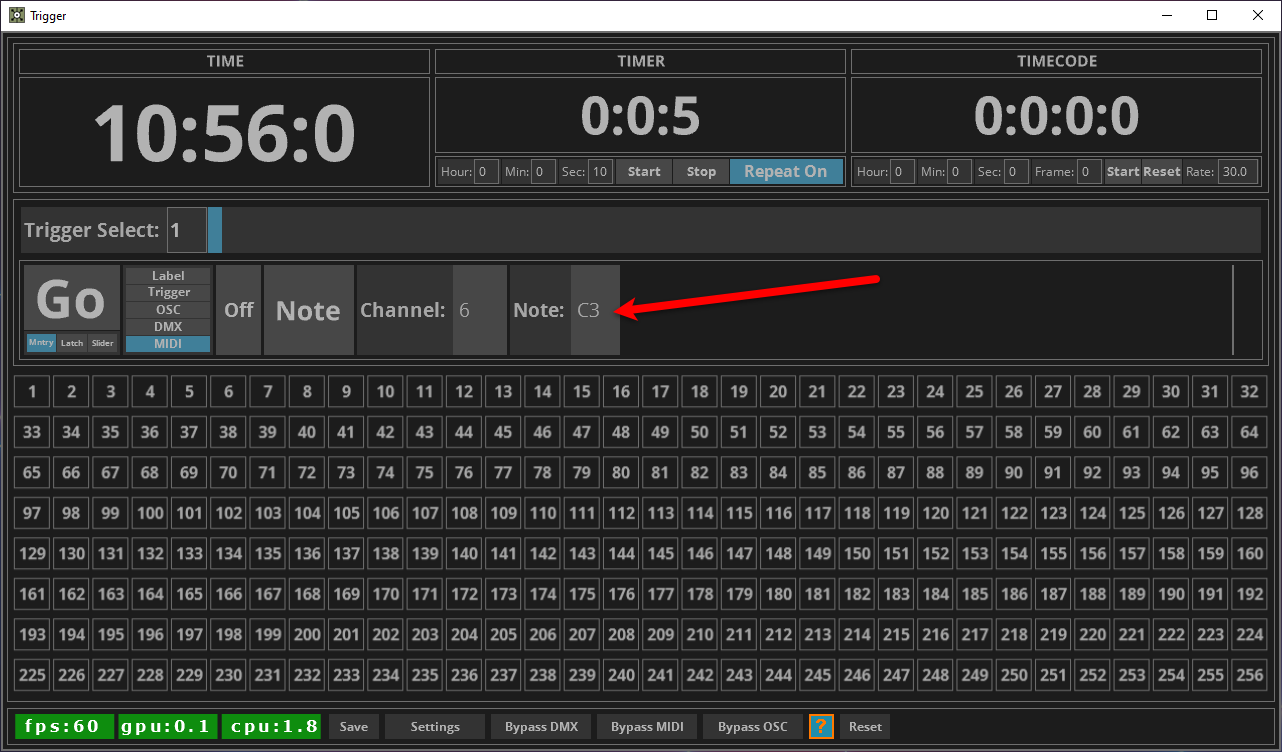Switch to the OSC tab
The height and width of the screenshot is (752, 1282).
pyautogui.click(x=168, y=310)
